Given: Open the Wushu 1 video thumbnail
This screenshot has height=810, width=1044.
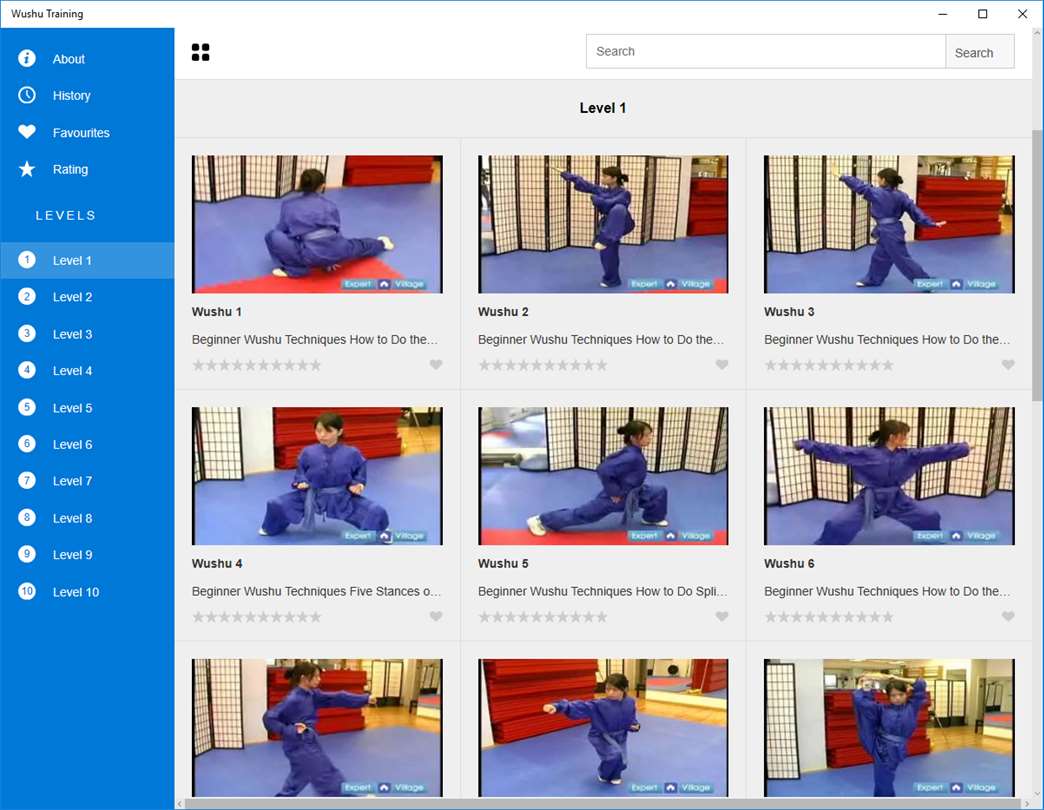Looking at the screenshot, I should coord(317,224).
